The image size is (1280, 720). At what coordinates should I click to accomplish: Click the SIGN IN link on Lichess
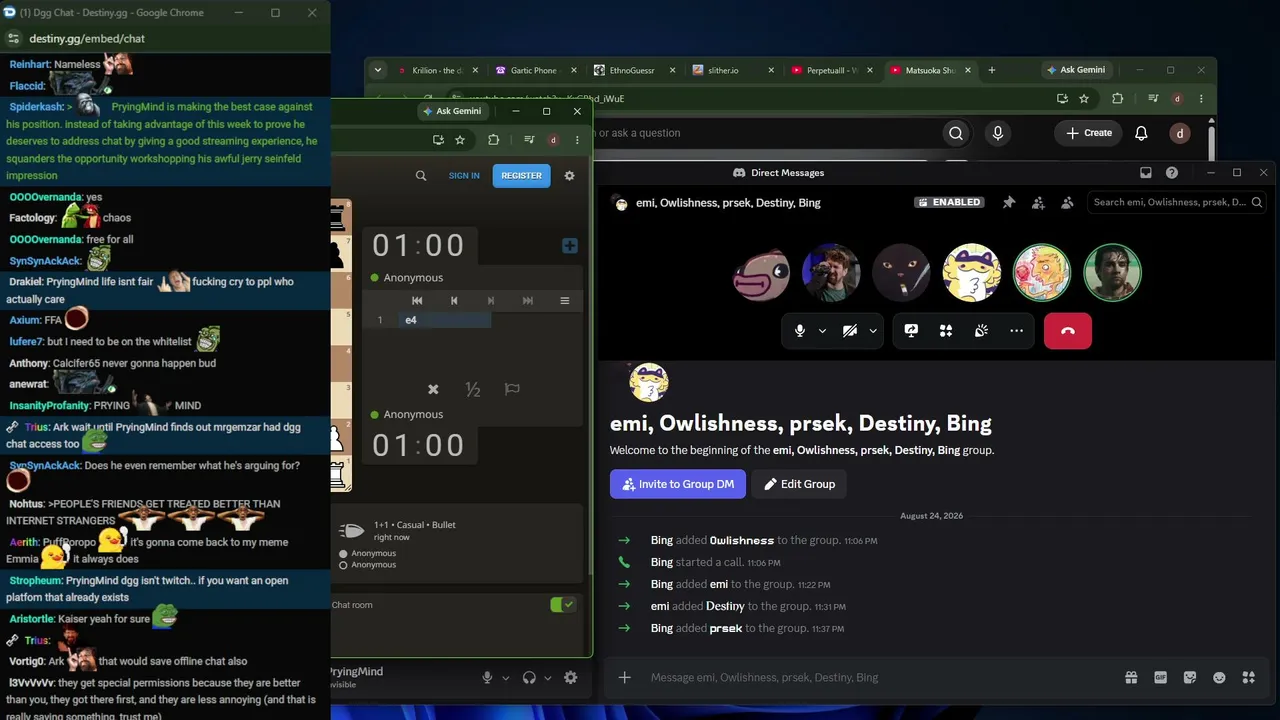[x=464, y=176]
